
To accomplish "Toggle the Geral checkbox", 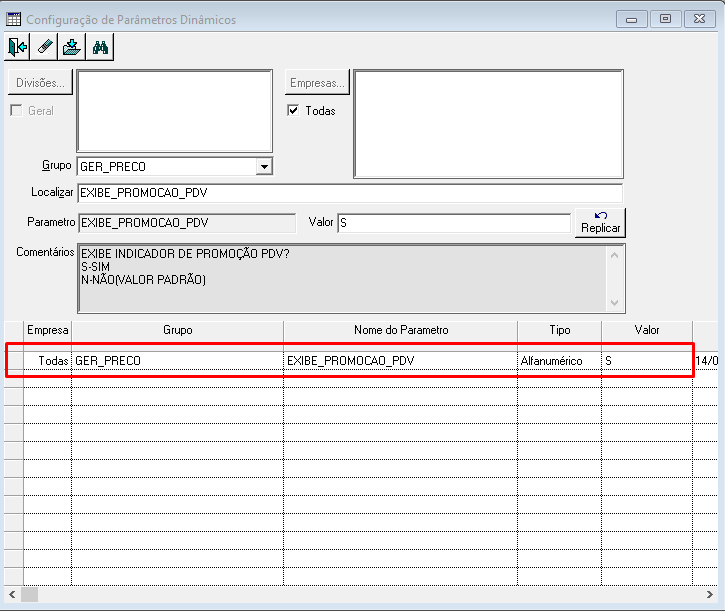I will [x=16, y=111].
